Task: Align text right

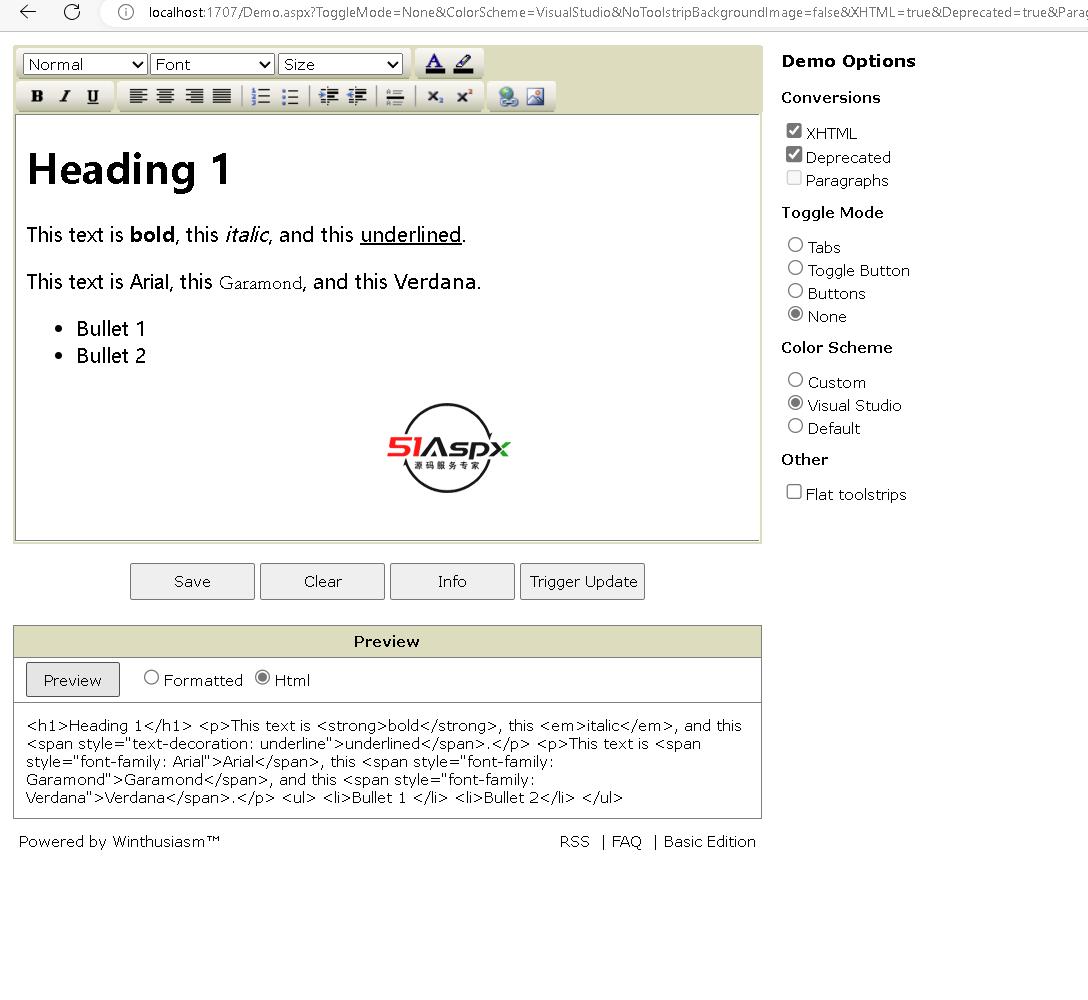Action: click(194, 96)
